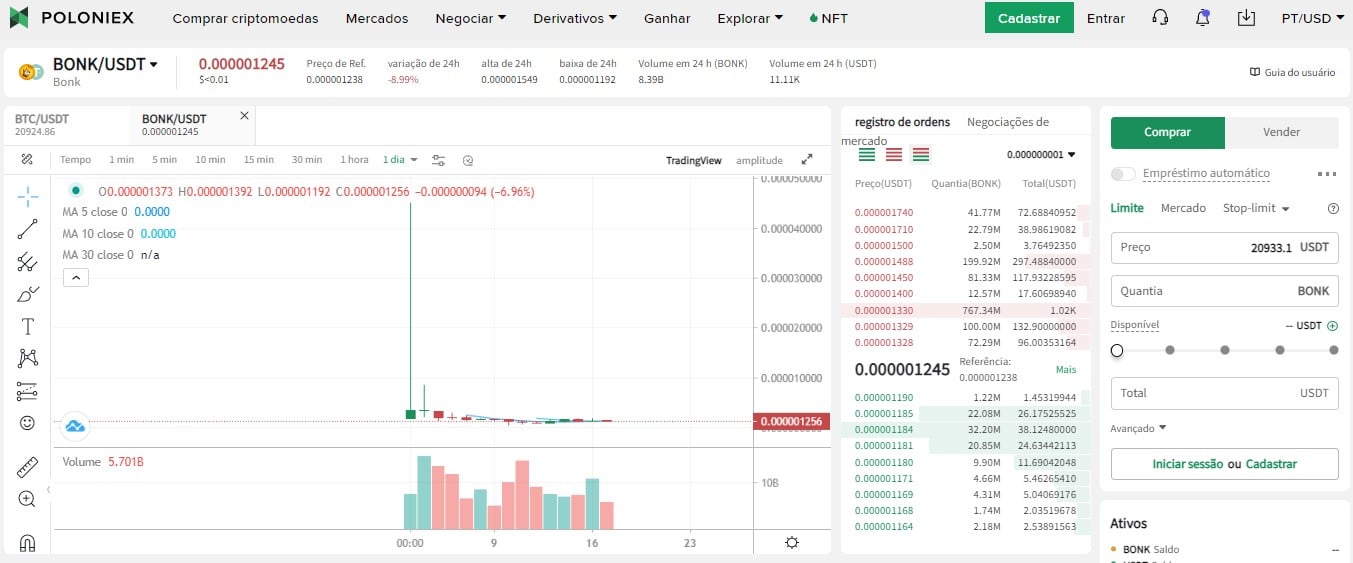This screenshot has width=1353, height=563.
Task: Click Iniciar sessão in order form
Action: click(x=1188, y=464)
